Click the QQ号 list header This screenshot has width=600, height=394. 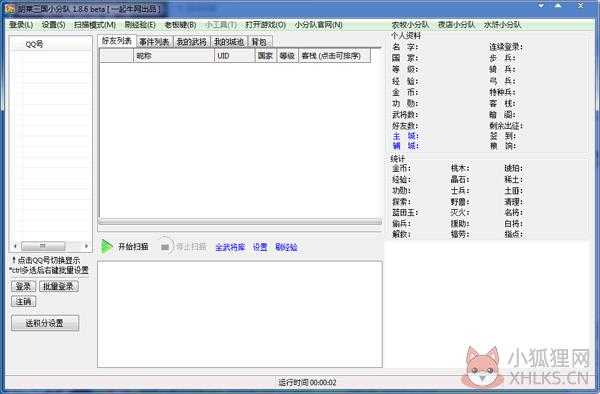pos(51,44)
